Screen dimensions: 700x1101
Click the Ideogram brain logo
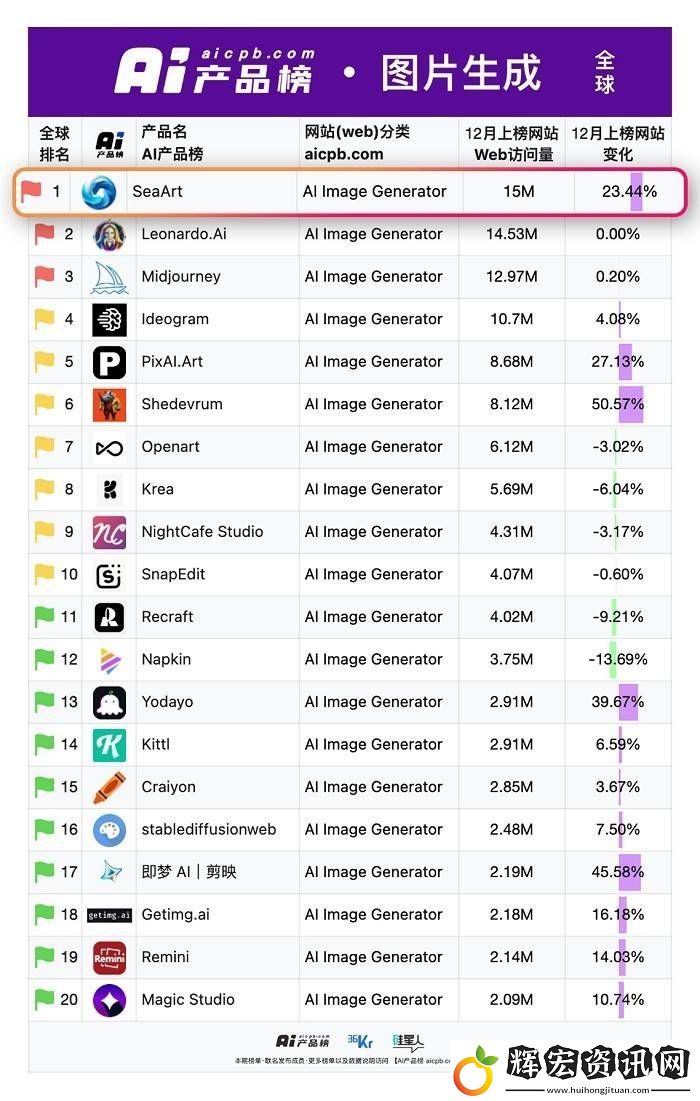coord(110,319)
